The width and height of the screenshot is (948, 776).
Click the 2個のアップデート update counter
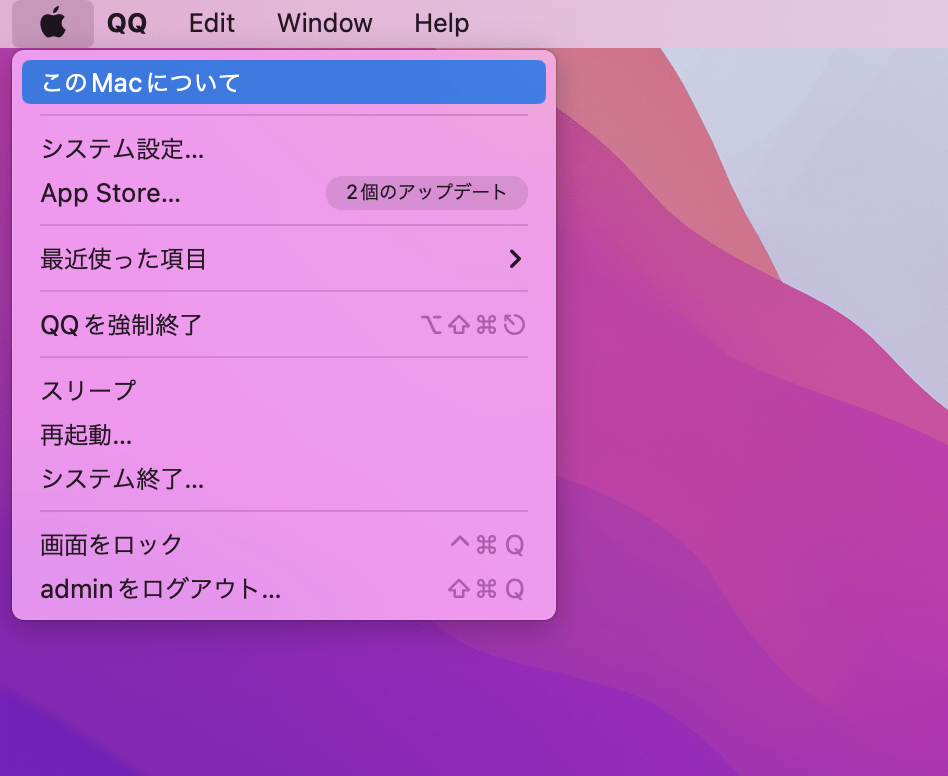tap(426, 193)
